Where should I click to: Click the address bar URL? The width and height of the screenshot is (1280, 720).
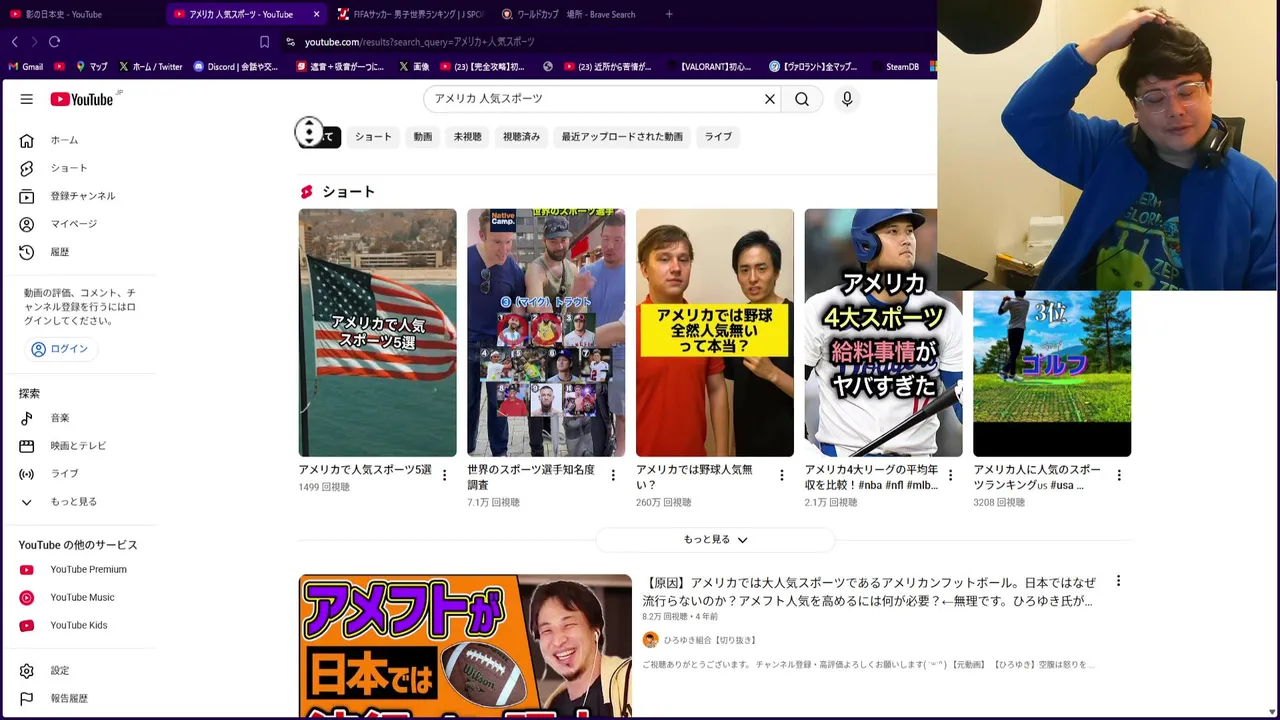click(420, 42)
